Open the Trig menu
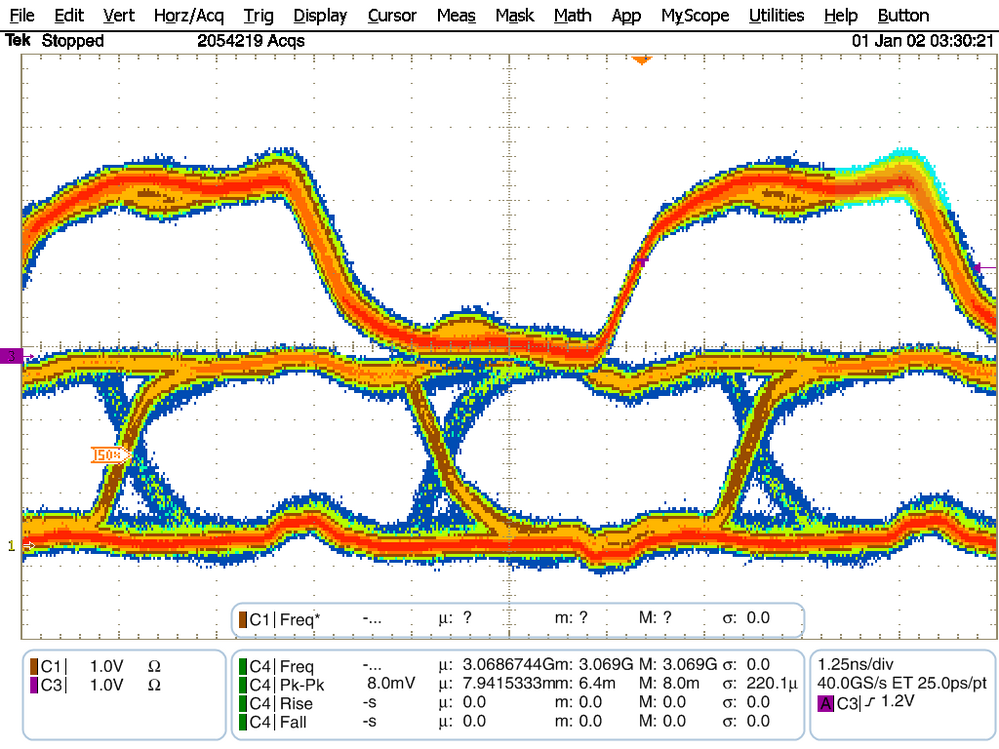999x749 pixels. pos(258,15)
